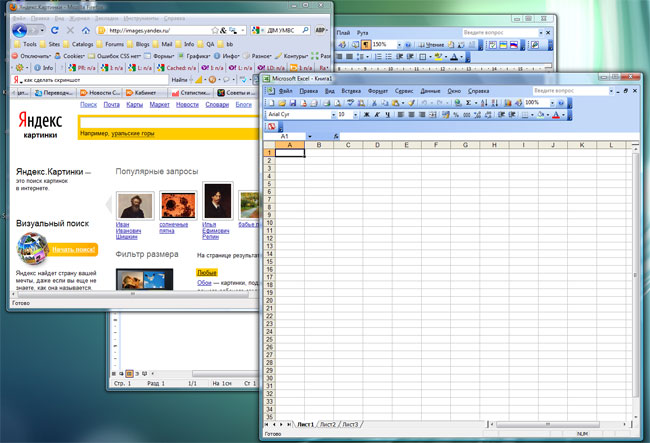Toggle print layout view button in Word
The width and height of the screenshot is (650, 443).
point(129,373)
